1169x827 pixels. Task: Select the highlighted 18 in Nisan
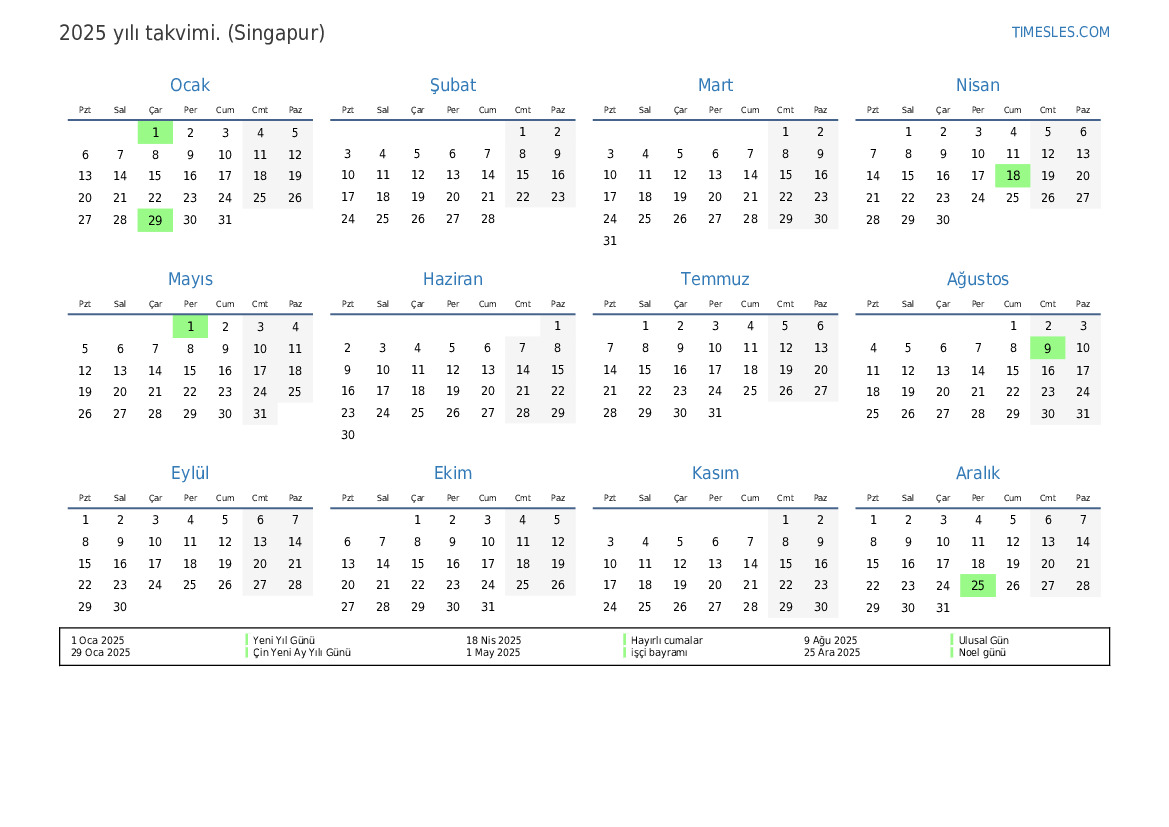click(1012, 176)
